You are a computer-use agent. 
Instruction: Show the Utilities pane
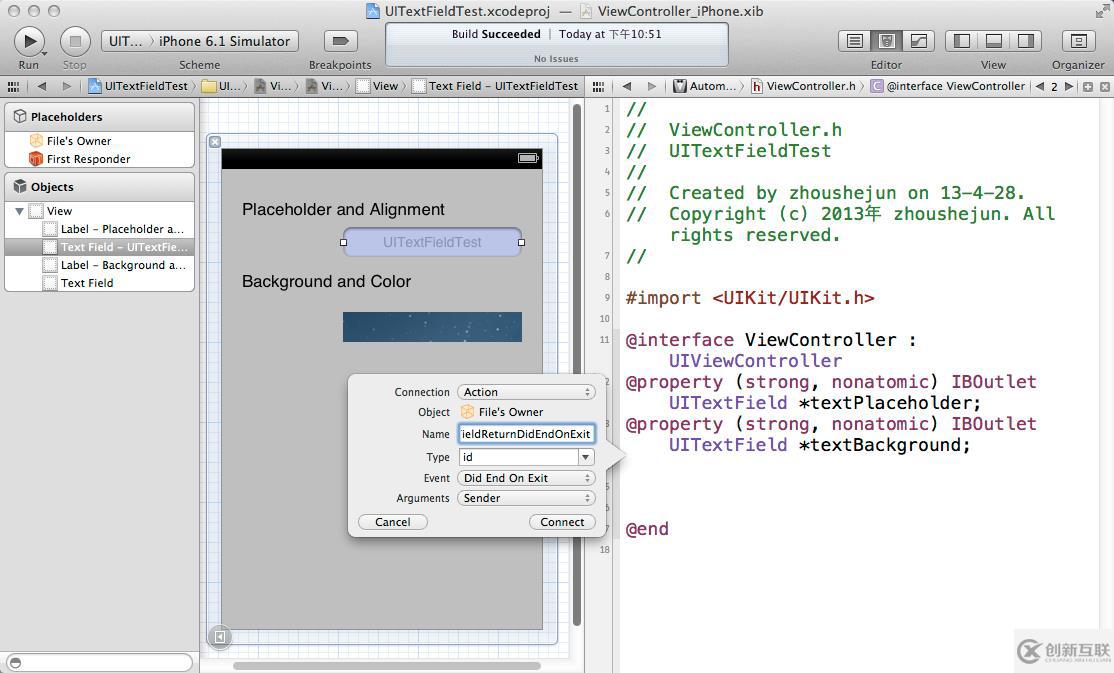(1025, 41)
